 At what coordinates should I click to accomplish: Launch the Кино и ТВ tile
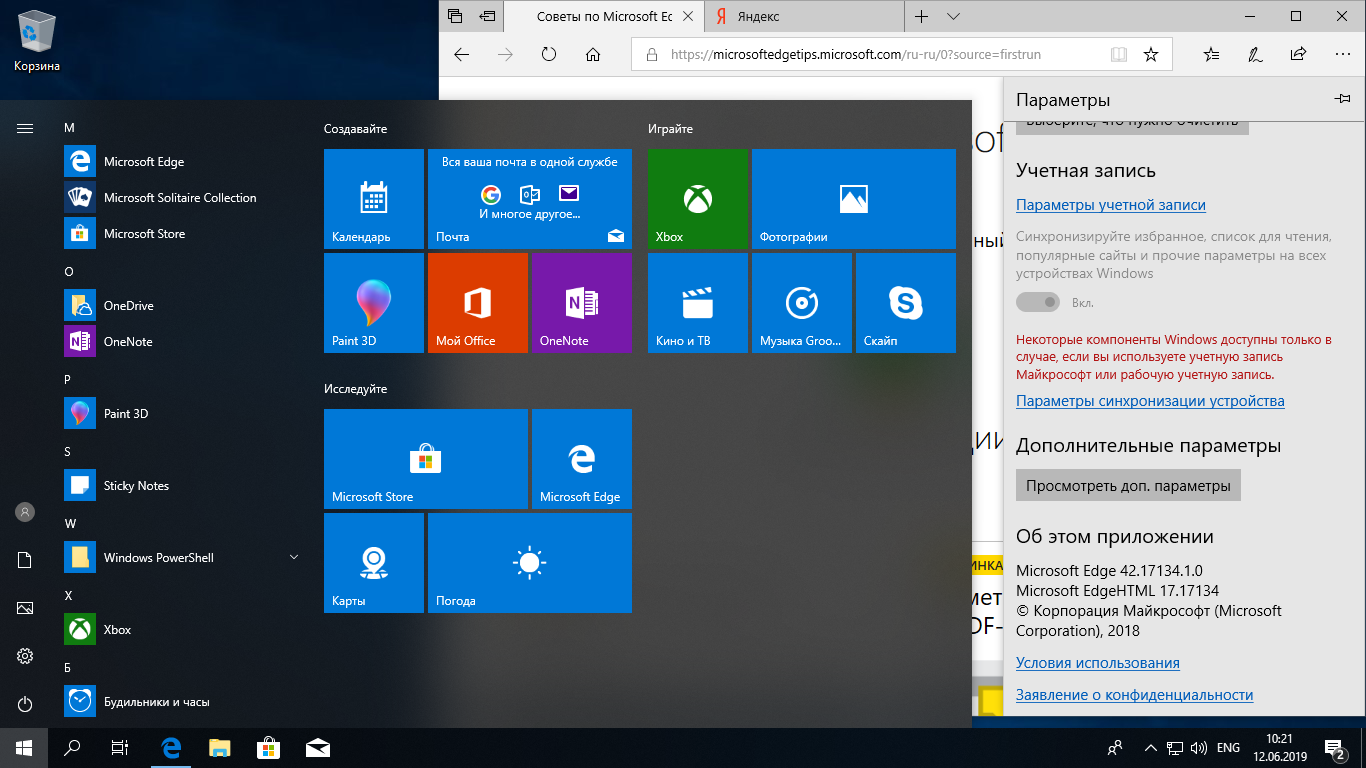698,303
